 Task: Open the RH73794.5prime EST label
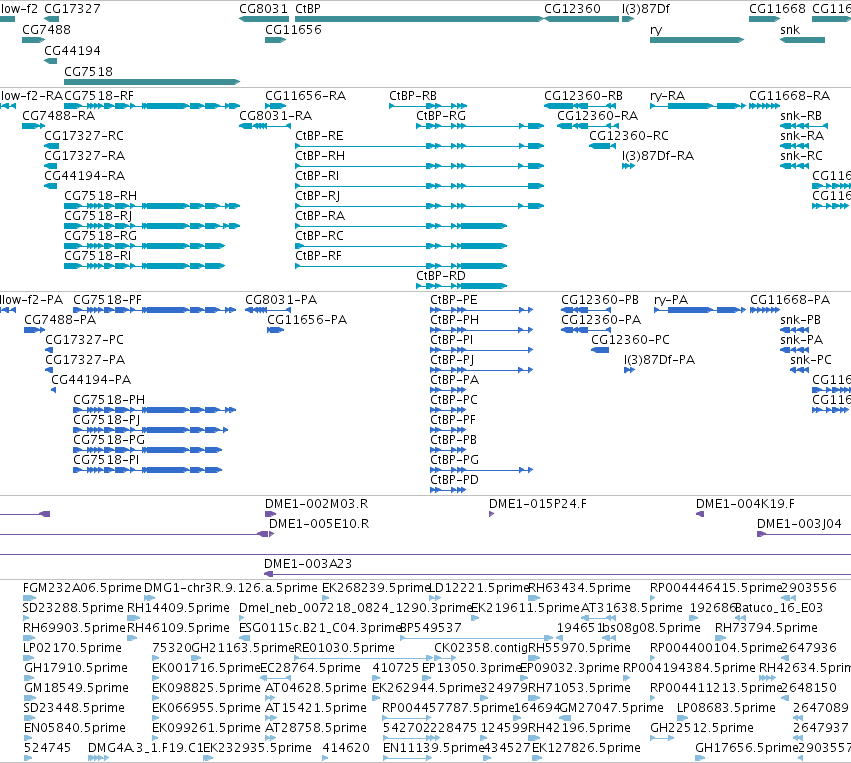(766, 628)
